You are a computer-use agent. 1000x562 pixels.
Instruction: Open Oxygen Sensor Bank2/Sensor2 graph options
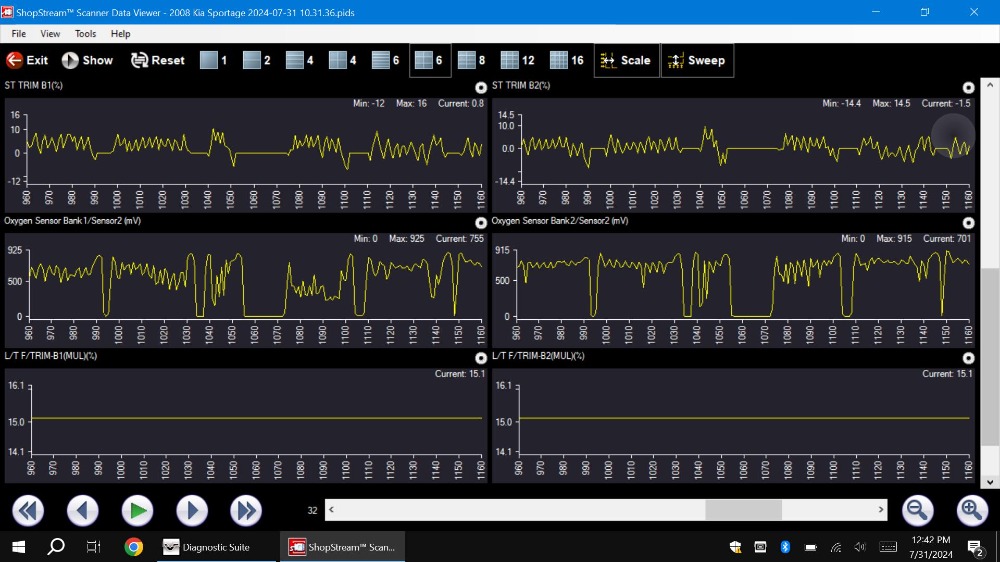[x=968, y=223]
